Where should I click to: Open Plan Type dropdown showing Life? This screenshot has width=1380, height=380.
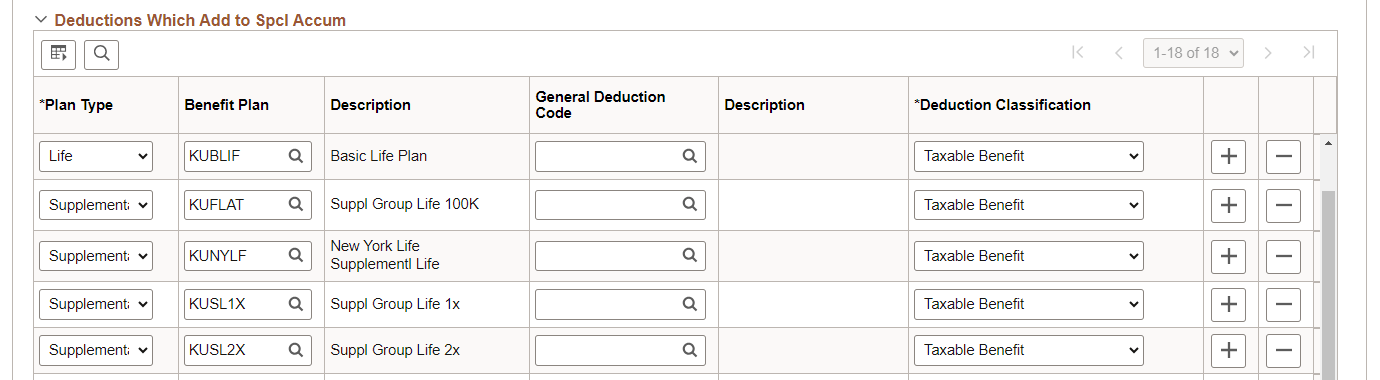click(x=96, y=156)
